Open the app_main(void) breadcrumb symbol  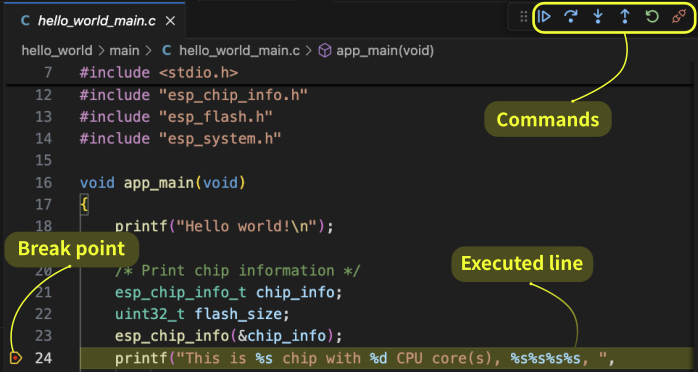385,51
